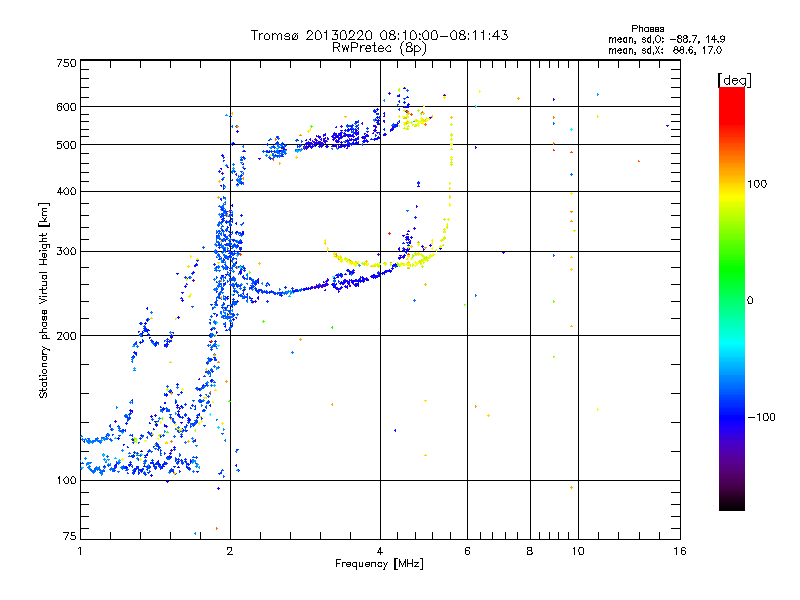Click the x-axis tick label '1'
The height and width of the screenshot is (600, 800).
click(80, 551)
